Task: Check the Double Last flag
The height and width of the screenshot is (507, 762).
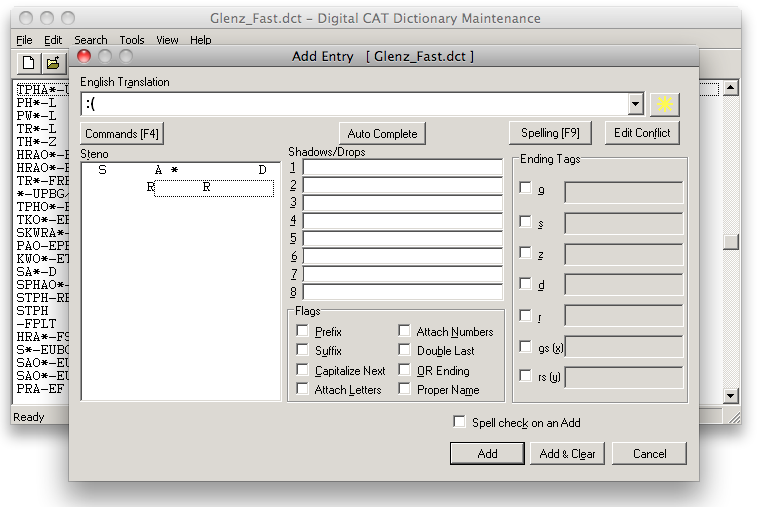Action: point(404,350)
